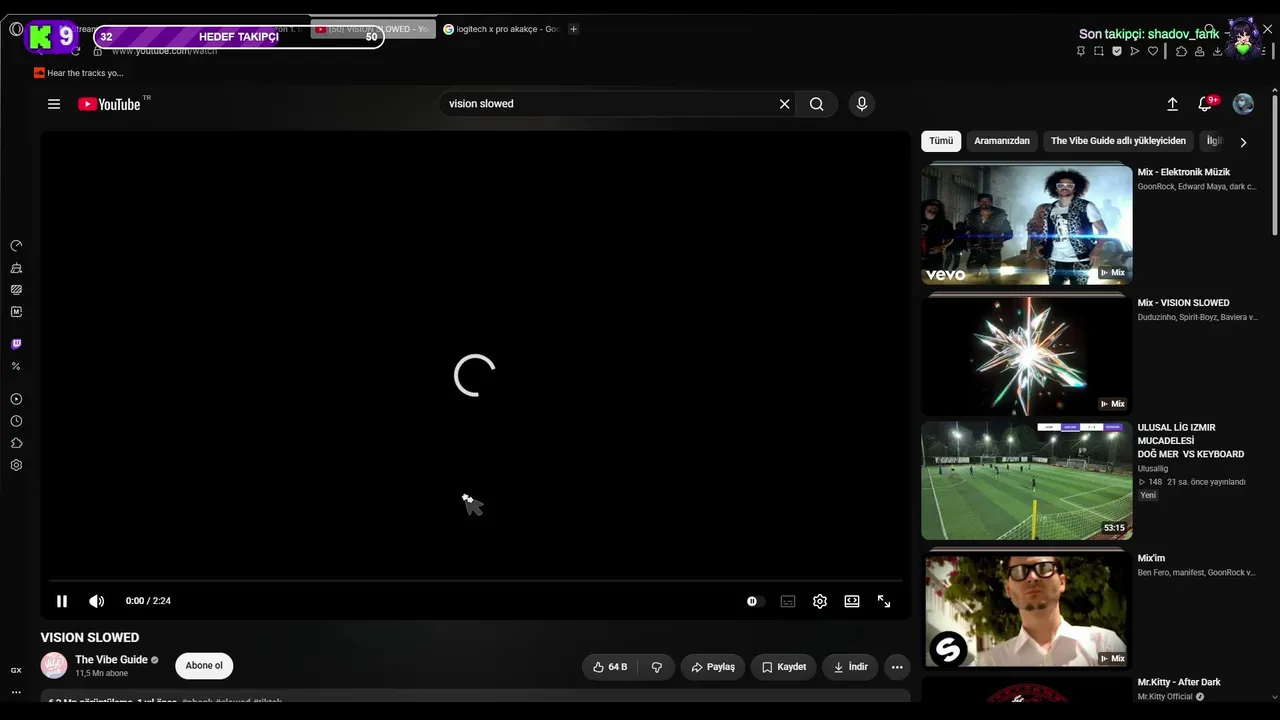Open the striped panel icon in the Opera sidebar
This screenshot has height=720, width=1280.
16,290
